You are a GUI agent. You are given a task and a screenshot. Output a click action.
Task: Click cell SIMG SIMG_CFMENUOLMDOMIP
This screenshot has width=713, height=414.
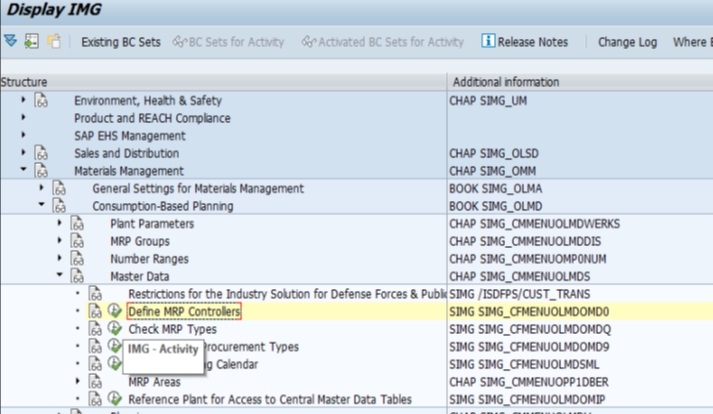[x=527, y=399]
